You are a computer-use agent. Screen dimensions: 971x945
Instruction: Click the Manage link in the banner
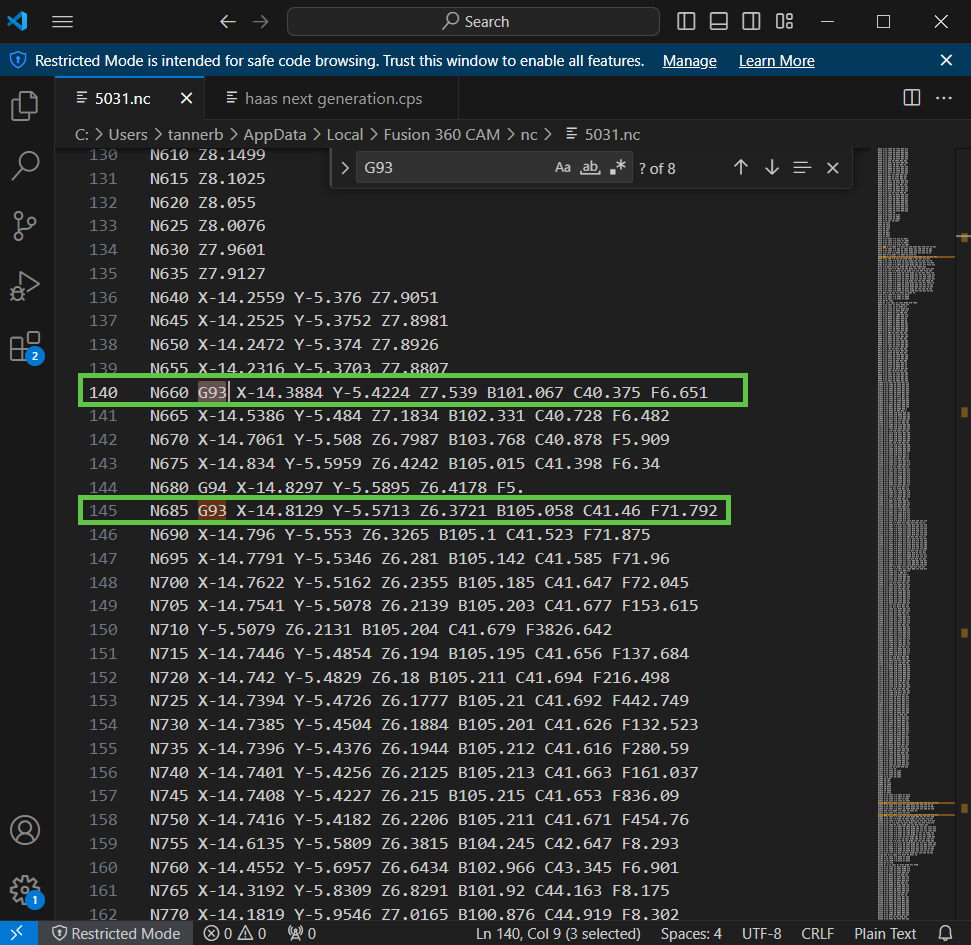(689, 61)
